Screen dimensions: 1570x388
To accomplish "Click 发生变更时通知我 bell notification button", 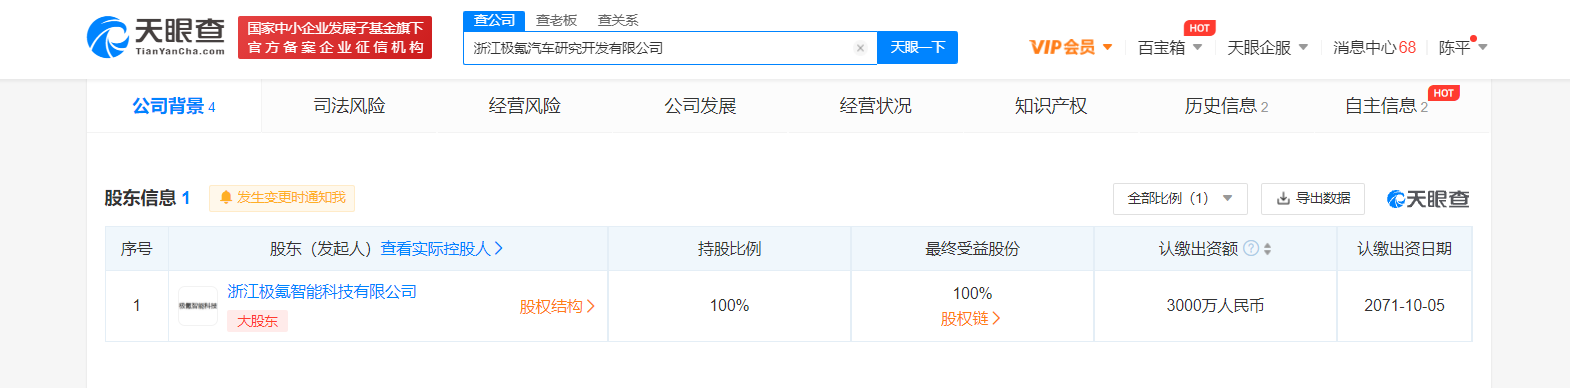I will [282, 198].
